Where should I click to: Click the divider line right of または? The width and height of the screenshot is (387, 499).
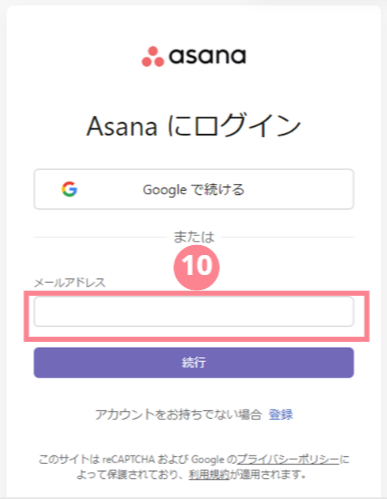coord(287,237)
